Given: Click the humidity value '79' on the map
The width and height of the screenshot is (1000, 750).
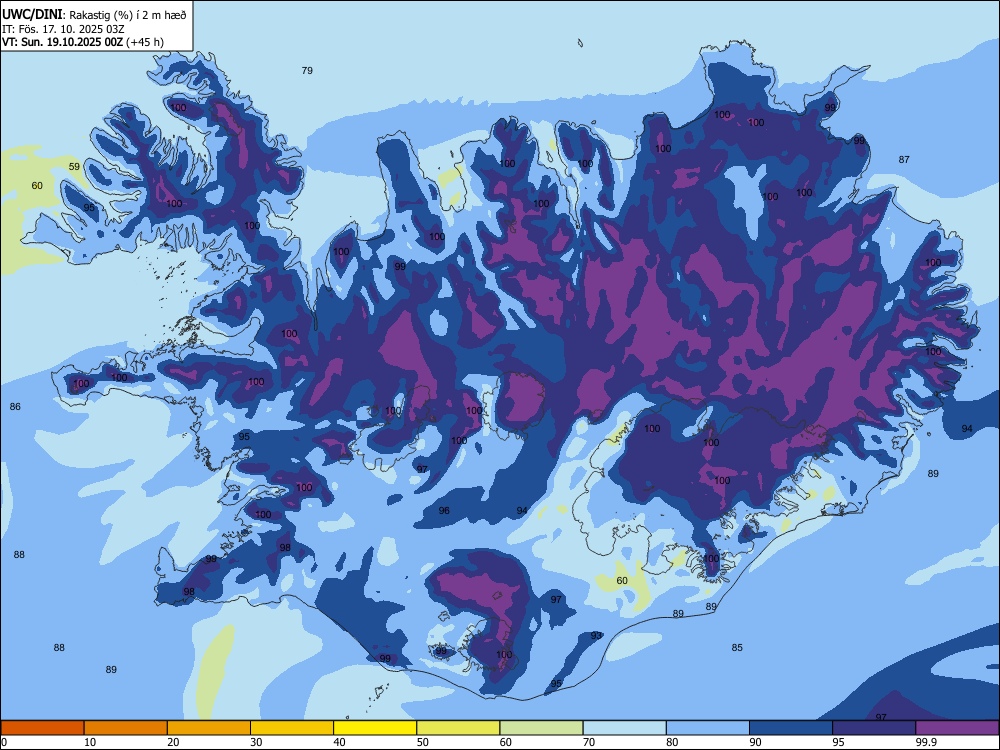Looking at the screenshot, I should [x=307, y=71].
